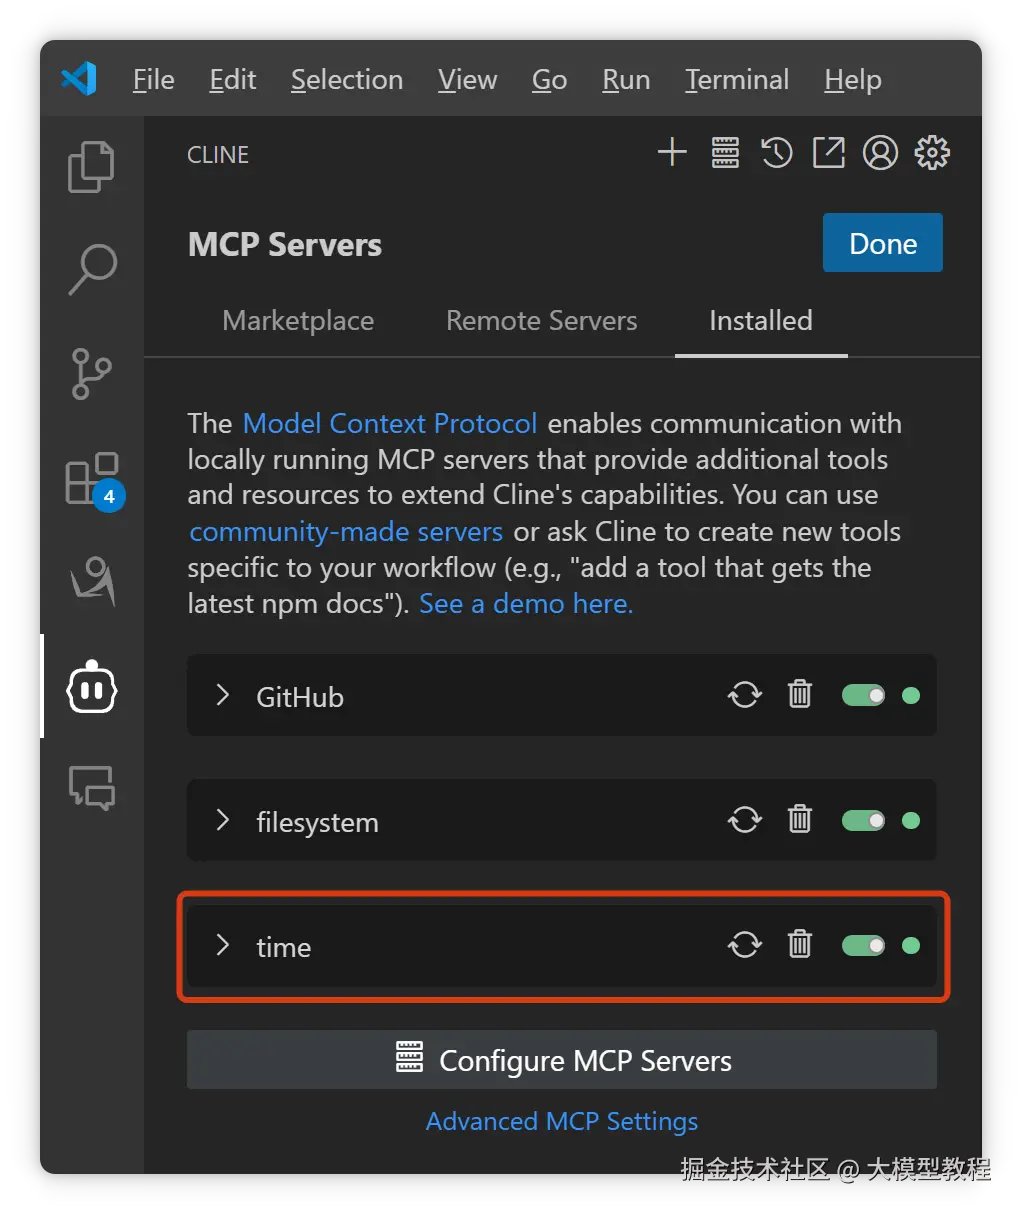Disable the time server switch
1022x1214 pixels.
(x=863, y=945)
